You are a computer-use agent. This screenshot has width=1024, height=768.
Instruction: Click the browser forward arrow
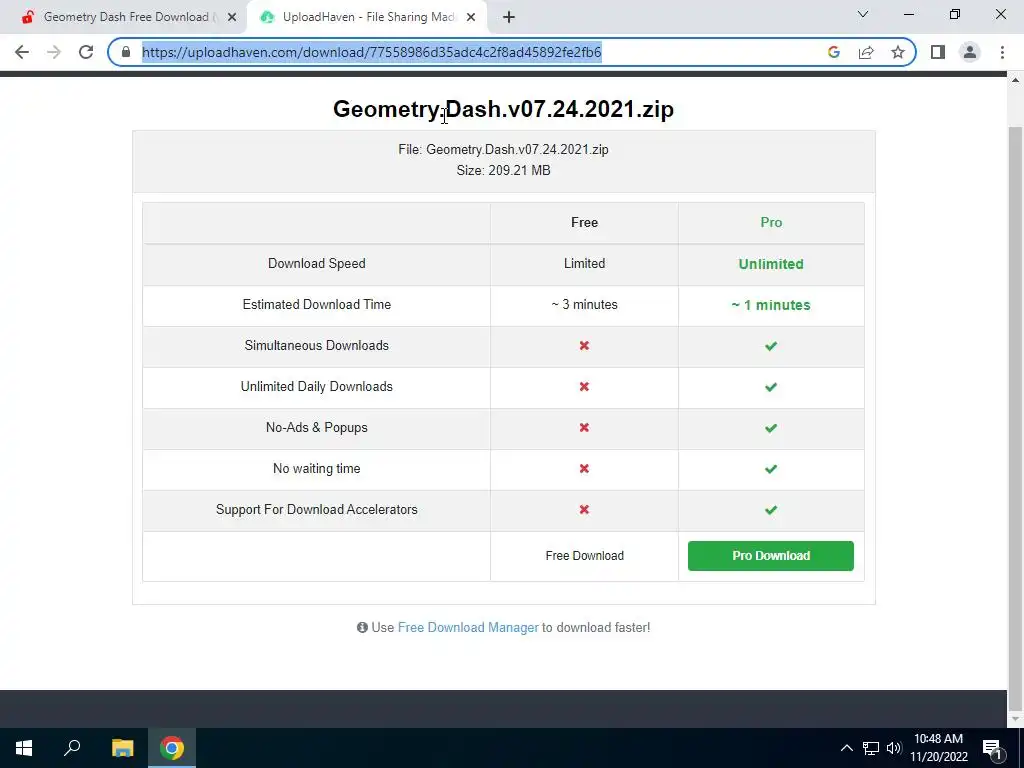click(x=54, y=52)
